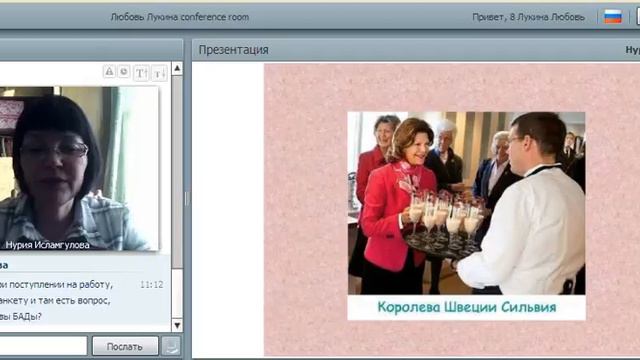Click the Презентация panel header

tap(416, 50)
